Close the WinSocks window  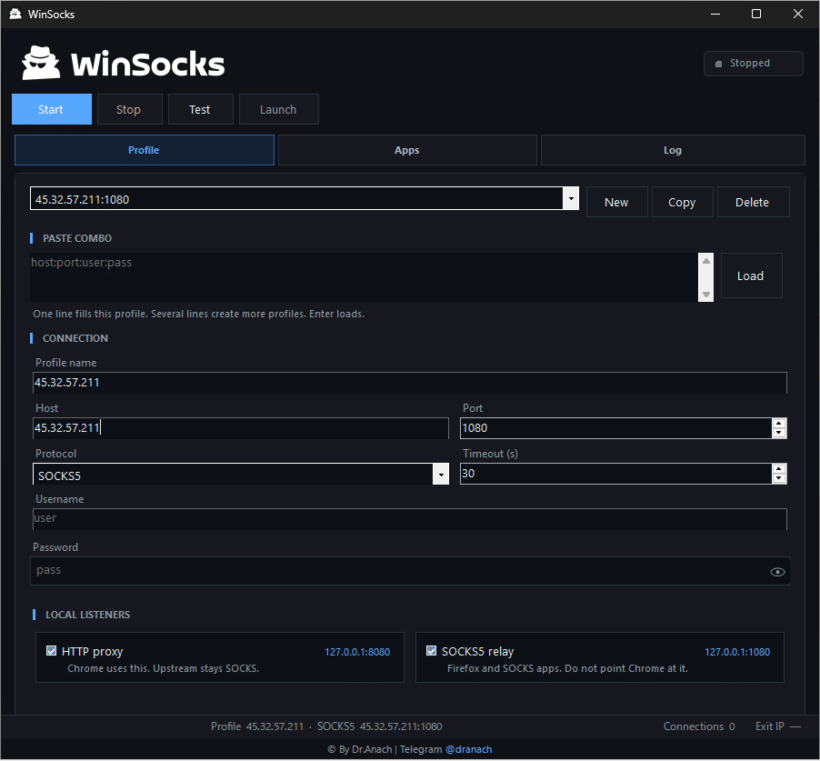pos(798,14)
